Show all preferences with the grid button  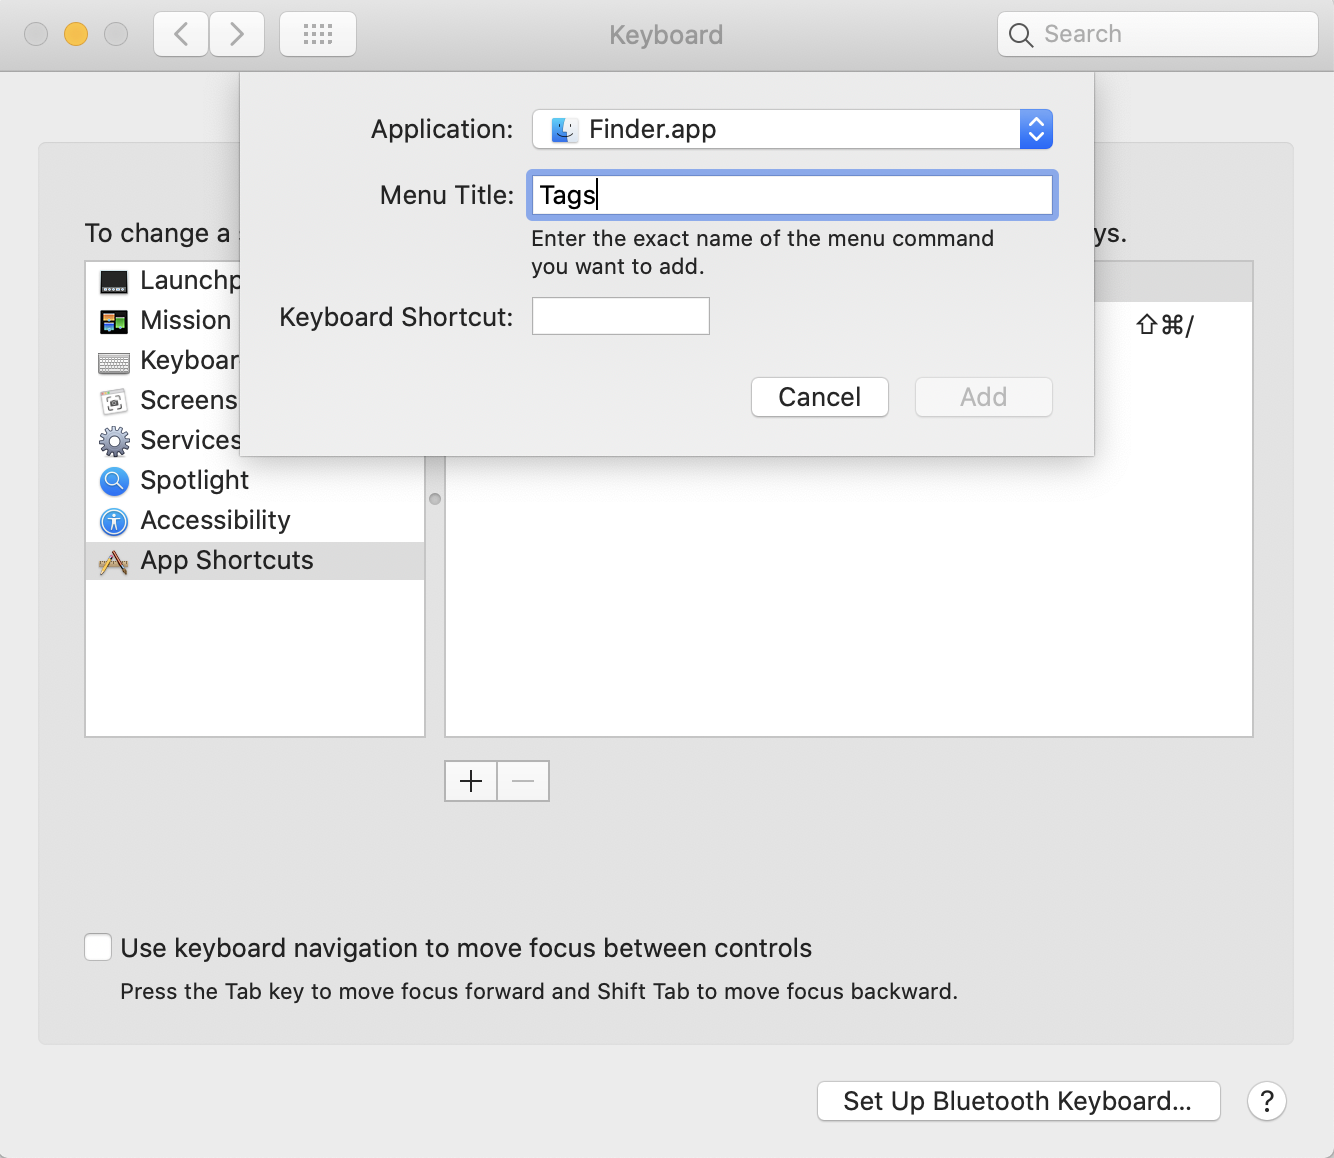pyautogui.click(x=318, y=35)
